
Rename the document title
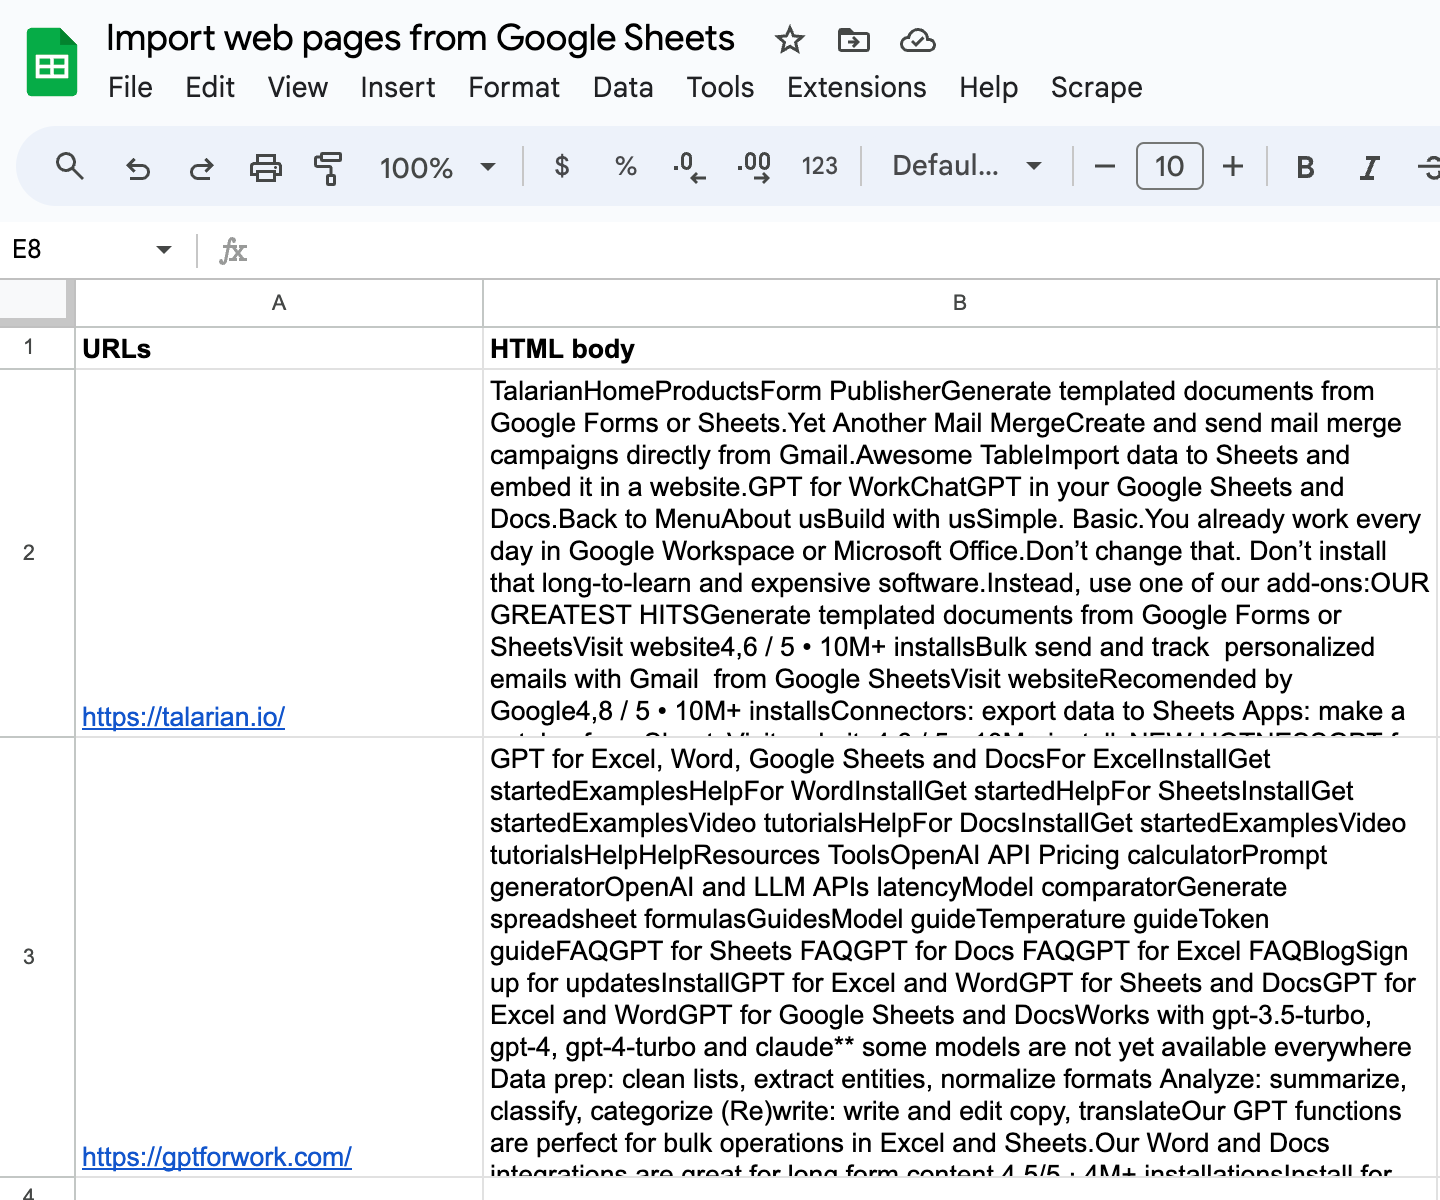tap(420, 38)
